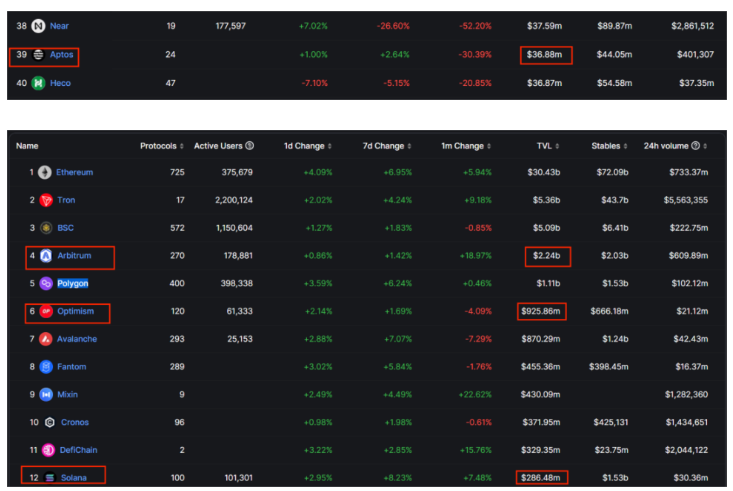Click the BSC chain logo icon

click(46, 228)
